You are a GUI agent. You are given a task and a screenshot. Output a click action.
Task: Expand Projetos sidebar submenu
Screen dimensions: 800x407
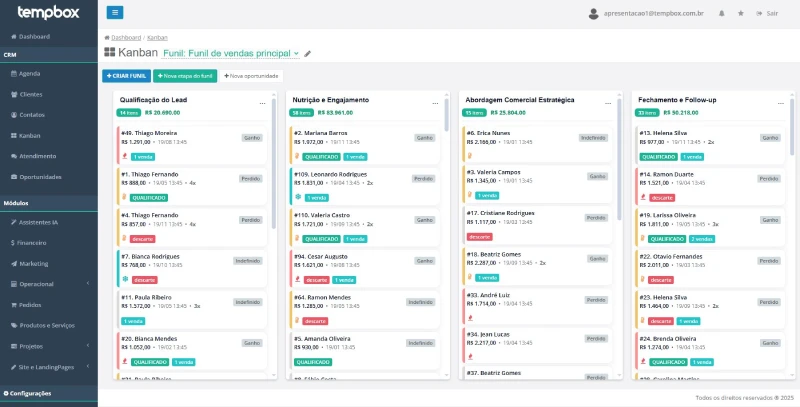(x=48, y=346)
